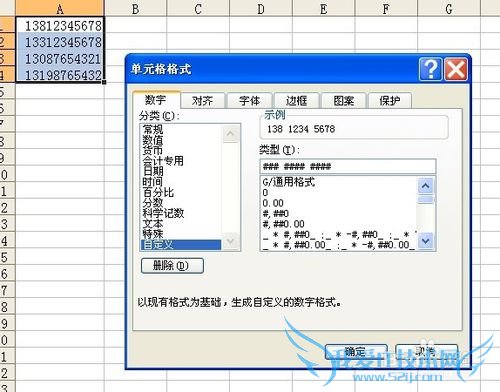The height and width of the screenshot is (392, 500).
Task: Select cell with 13312345678
Action: (60, 41)
